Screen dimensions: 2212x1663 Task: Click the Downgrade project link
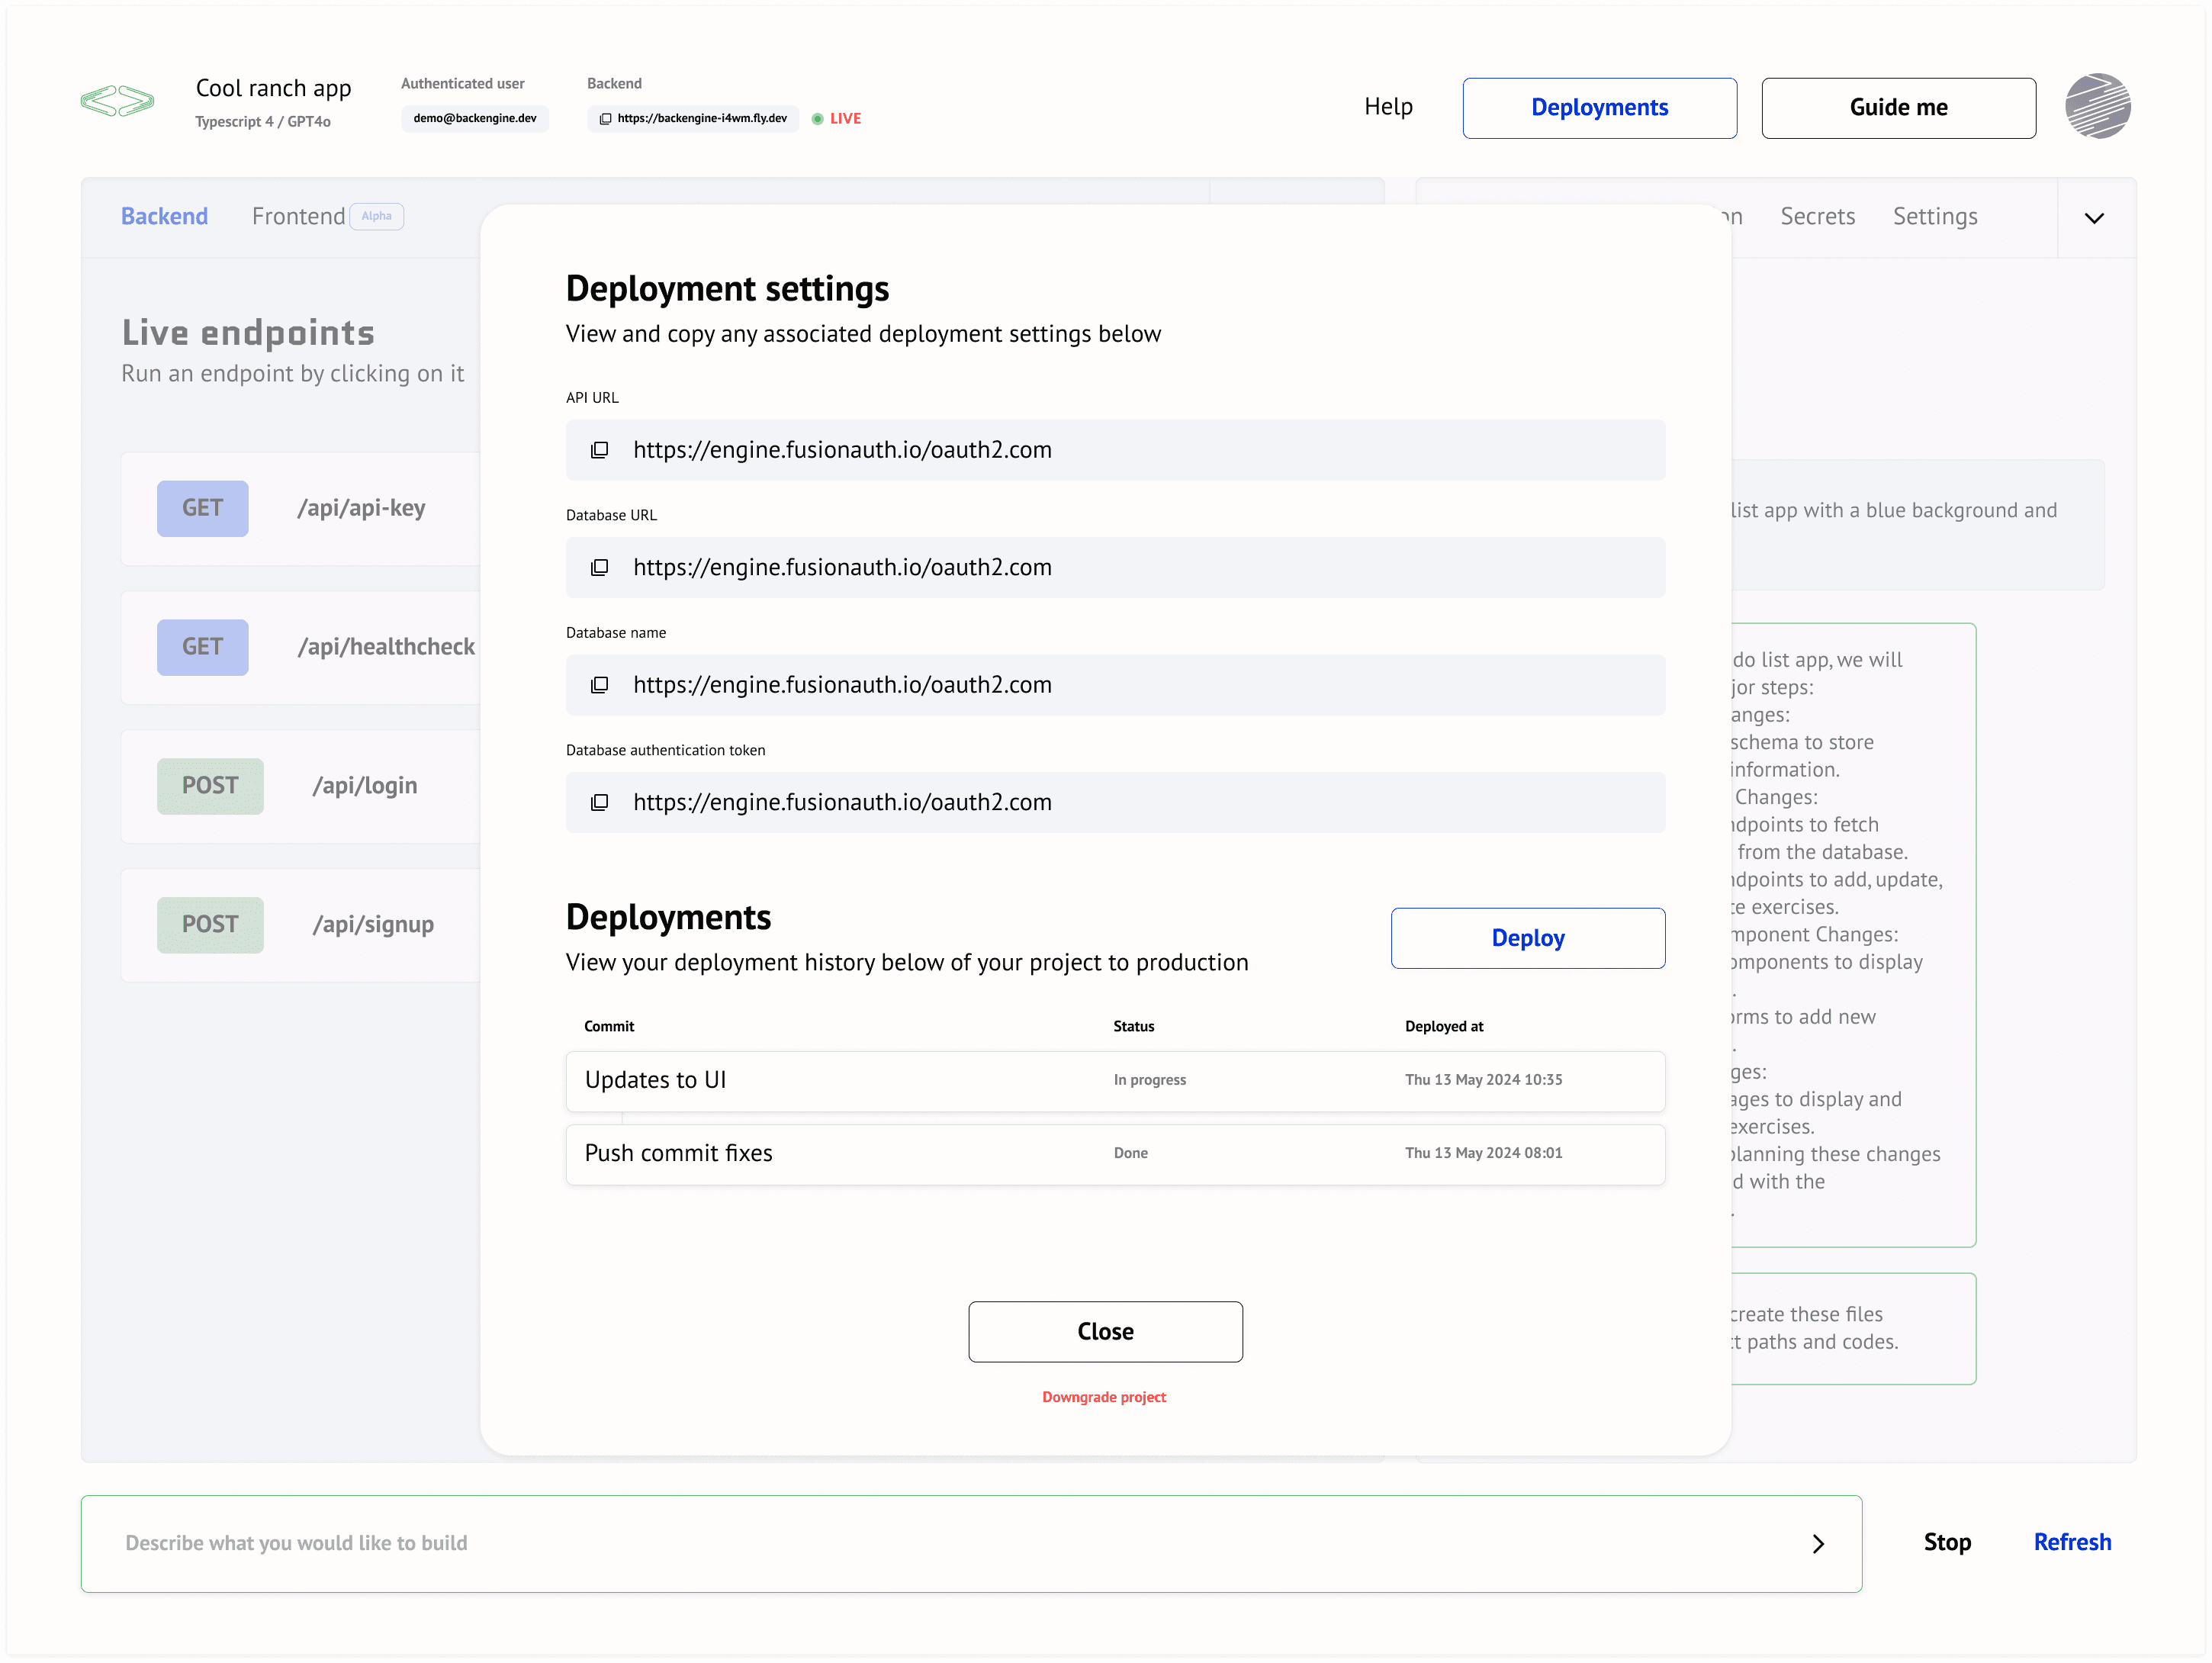pos(1103,1397)
